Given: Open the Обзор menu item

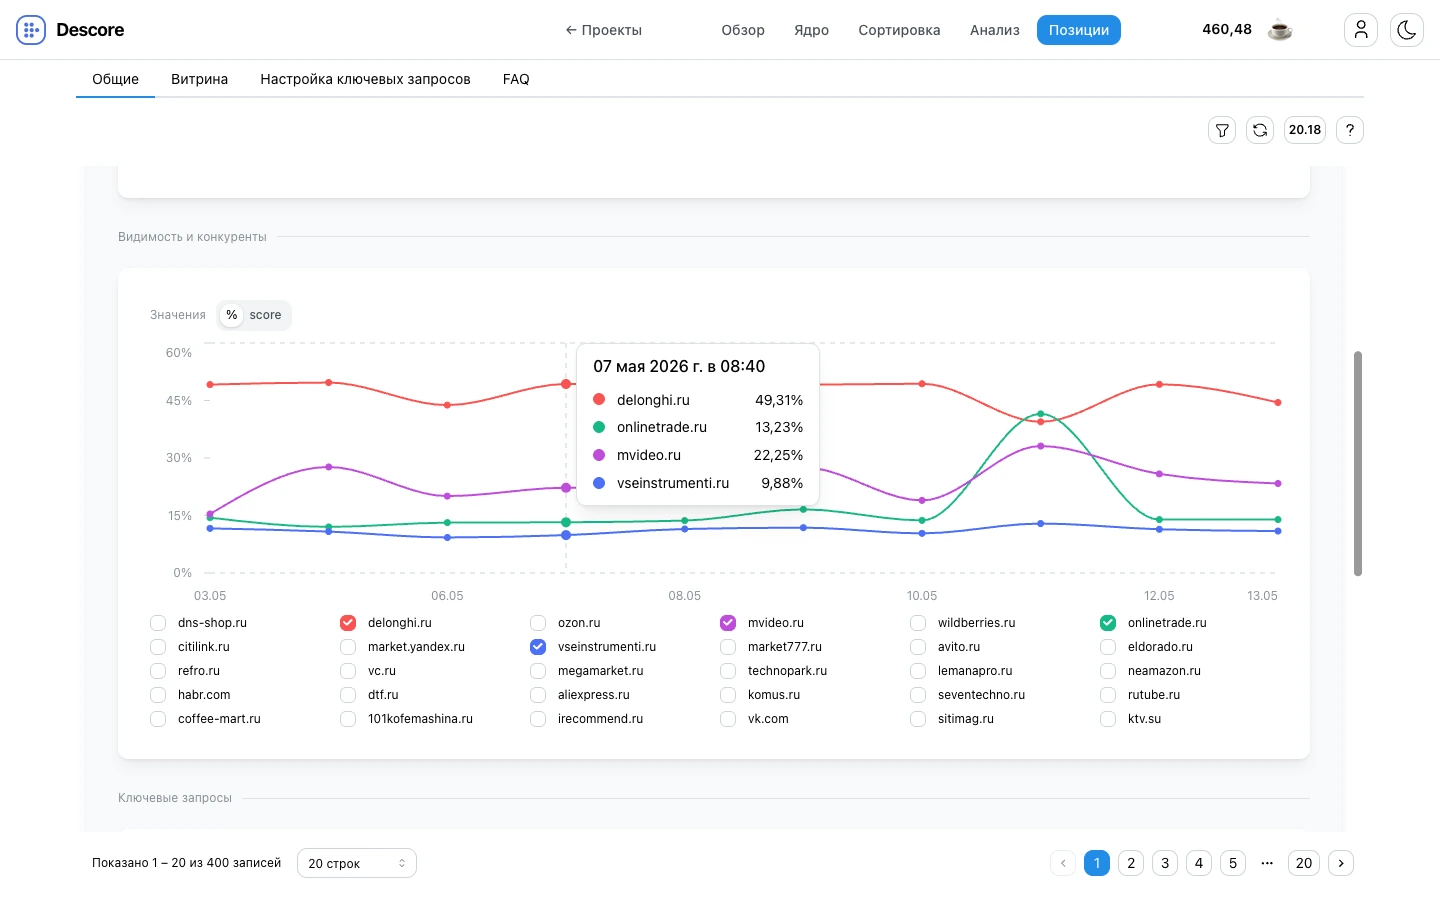Looking at the screenshot, I should pos(743,30).
